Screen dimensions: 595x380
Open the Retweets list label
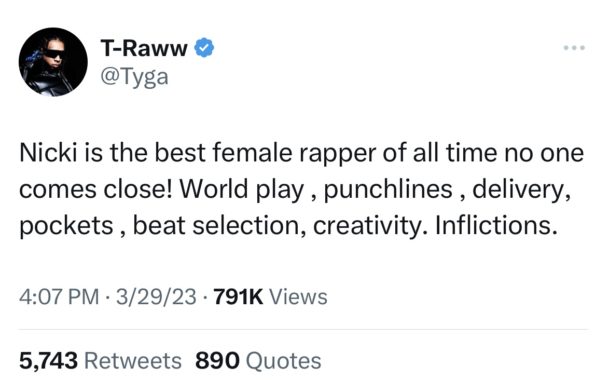pyautogui.click(x=133, y=360)
